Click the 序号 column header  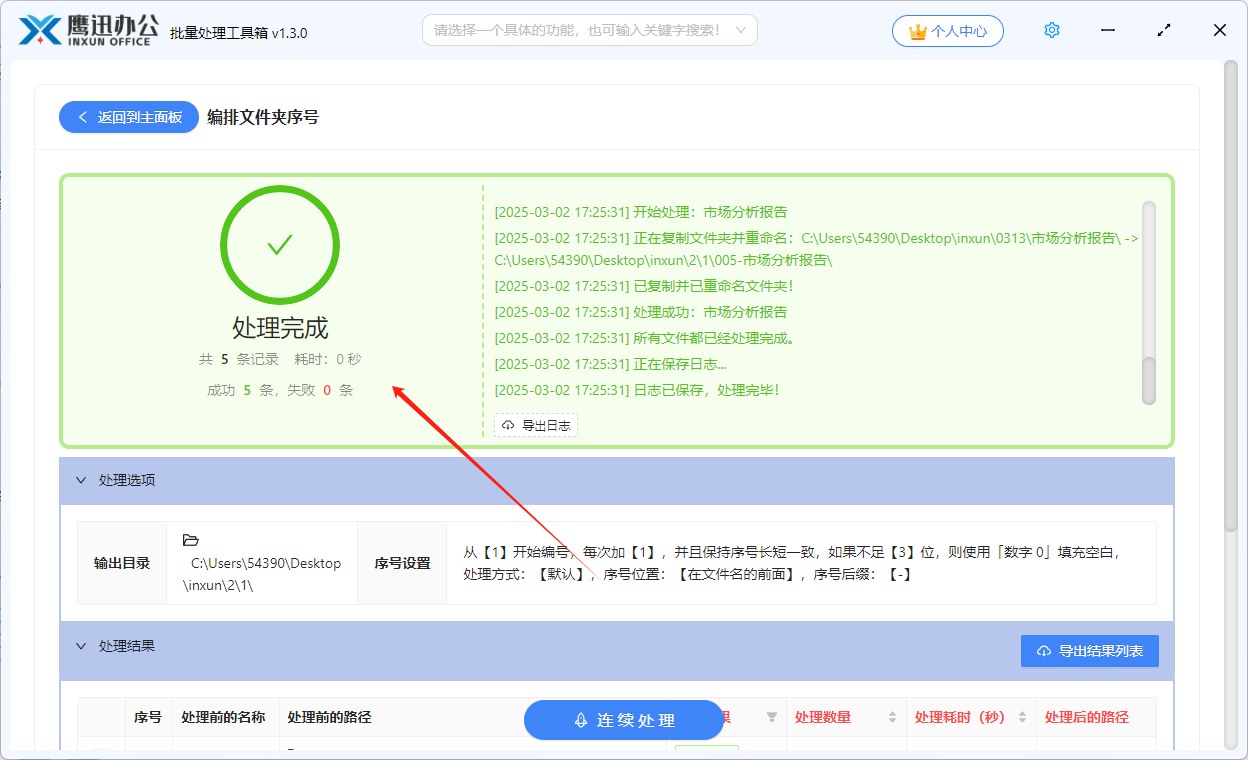(x=148, y=717)
